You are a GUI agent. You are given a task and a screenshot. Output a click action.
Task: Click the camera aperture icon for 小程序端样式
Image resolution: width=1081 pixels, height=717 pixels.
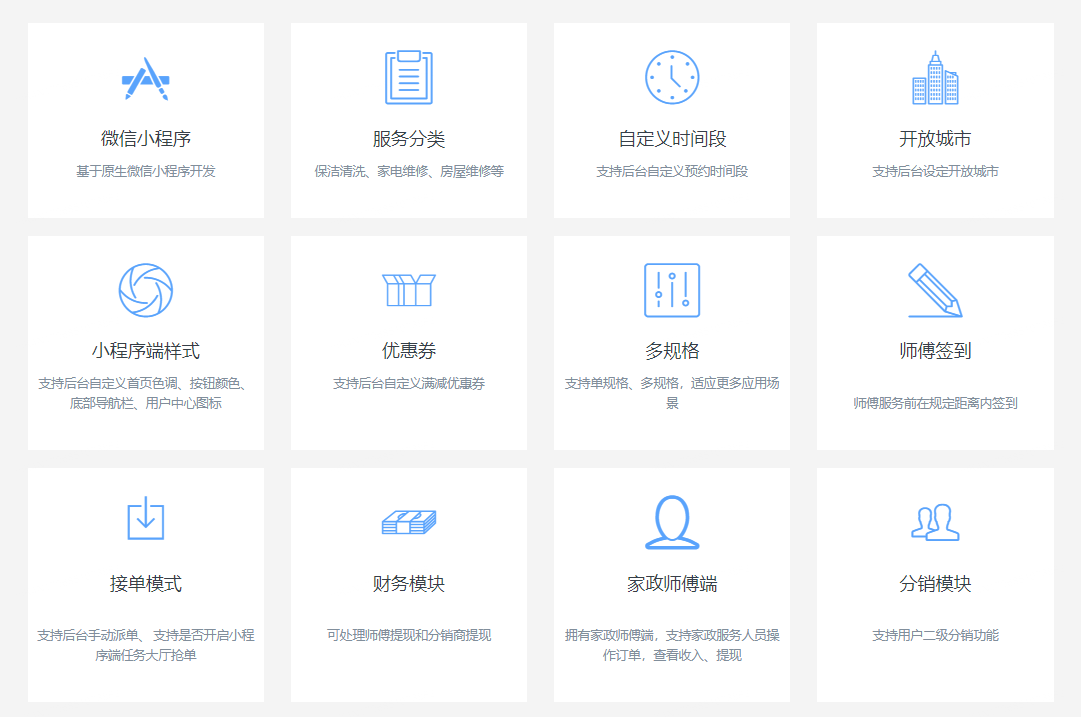point(146,290)
